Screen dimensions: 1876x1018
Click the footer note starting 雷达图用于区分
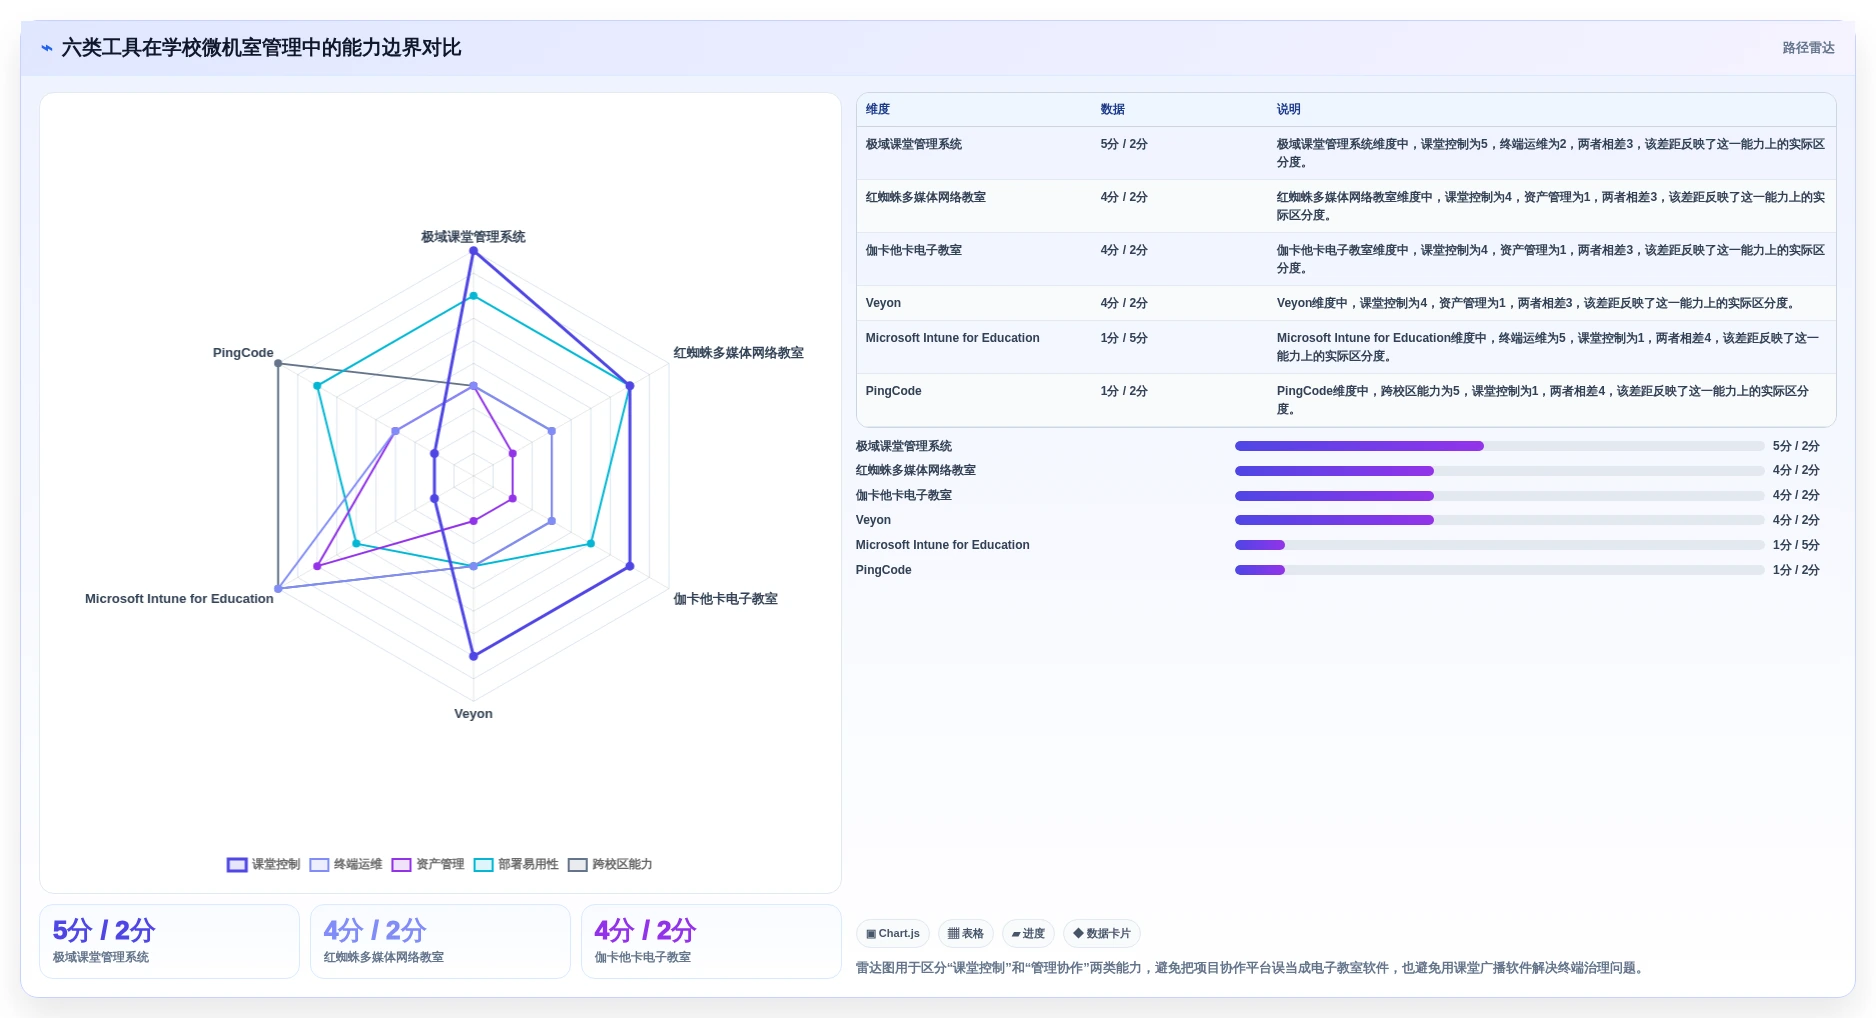pos(1252,968)
